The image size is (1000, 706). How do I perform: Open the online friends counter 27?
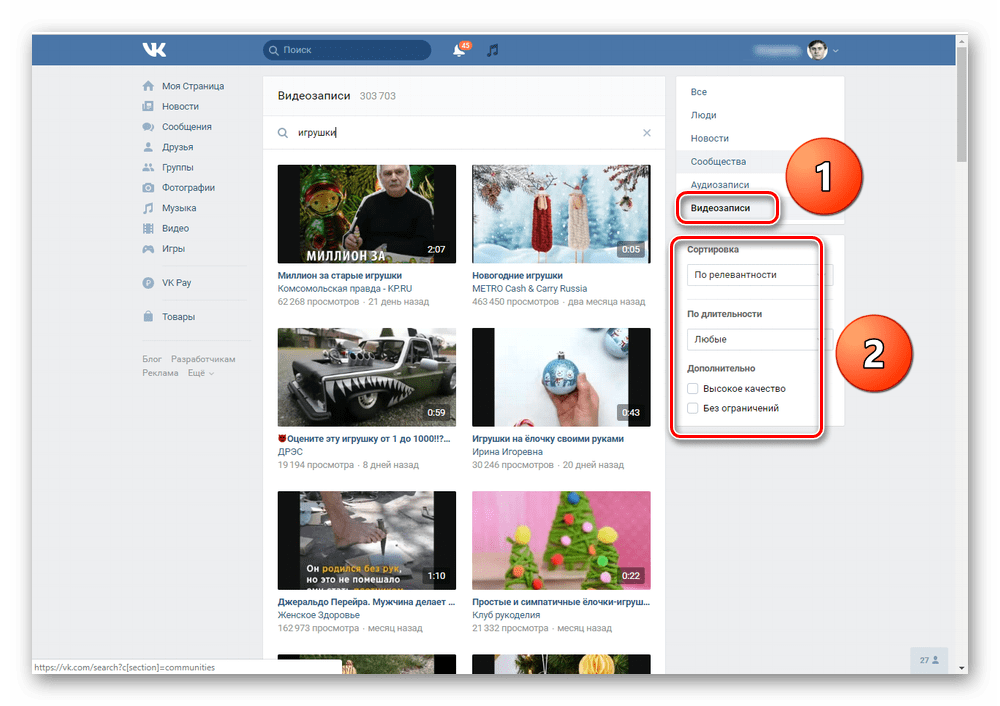point(929,660)
